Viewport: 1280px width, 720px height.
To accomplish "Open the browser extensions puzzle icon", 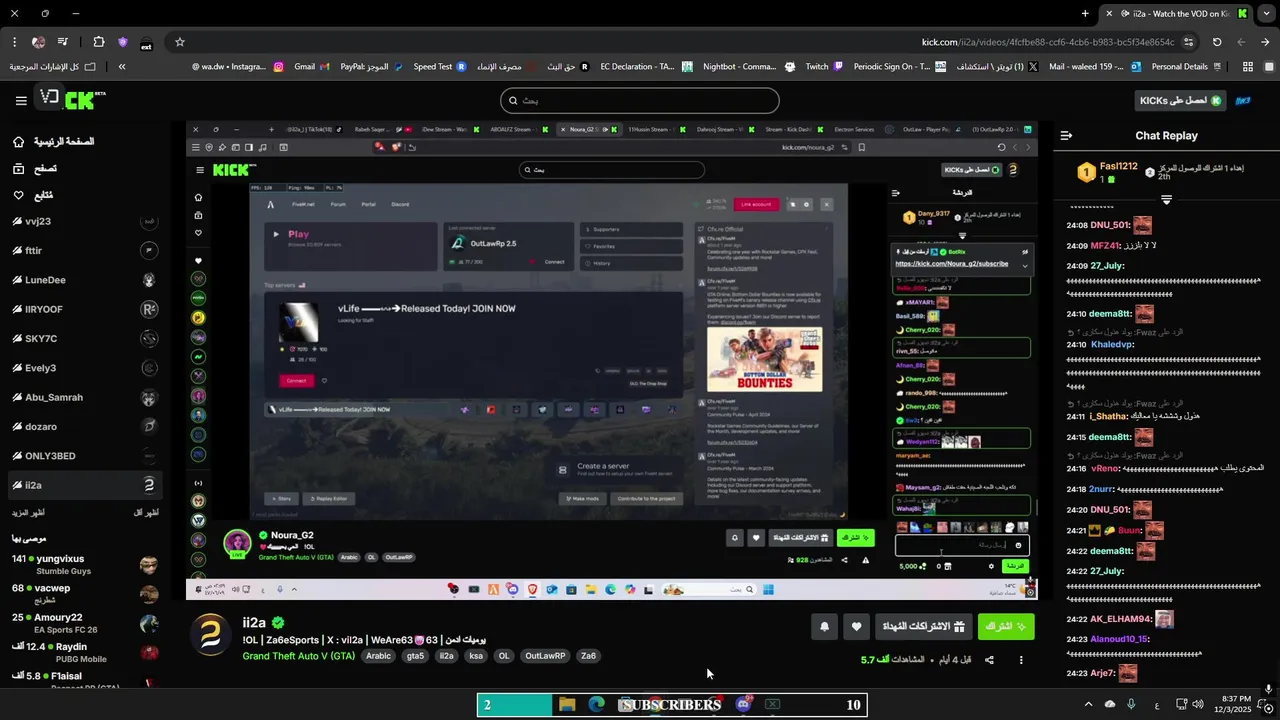I will click(x=98, y=42).
